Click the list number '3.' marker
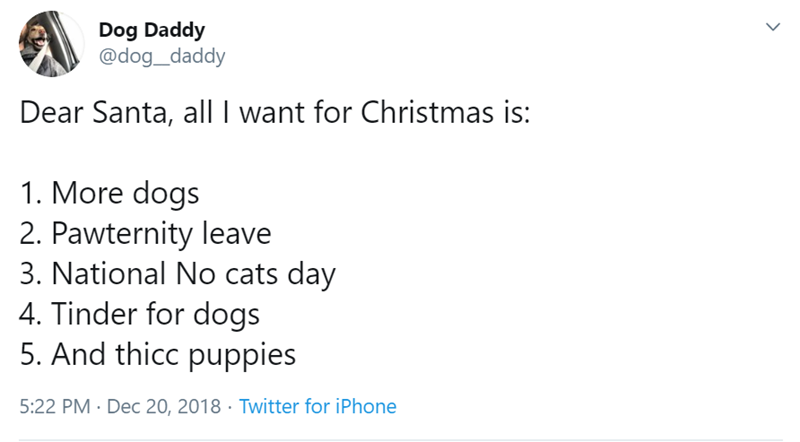The width and height of the screenshot is (800, 442). (29, 274)
